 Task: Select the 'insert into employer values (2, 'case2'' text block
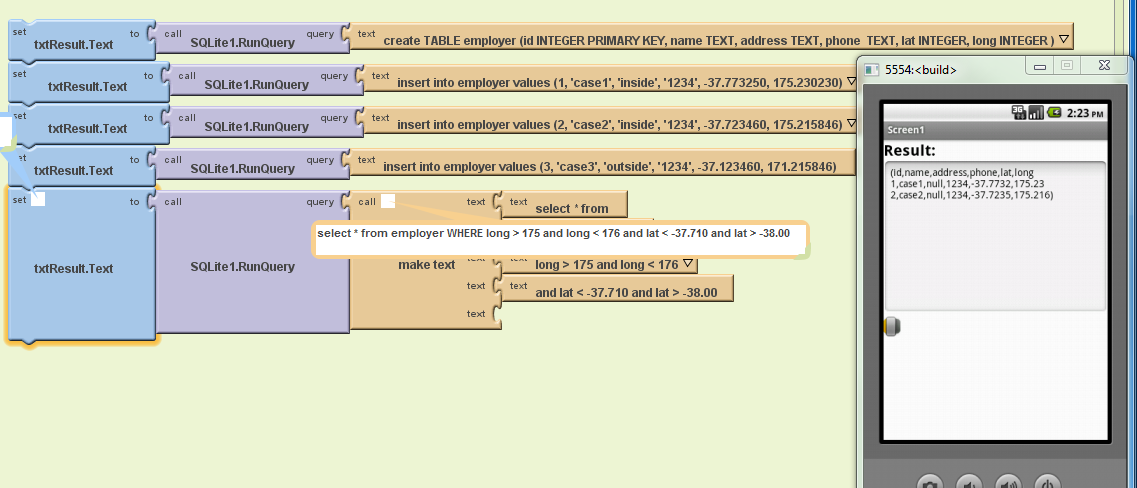608,120
